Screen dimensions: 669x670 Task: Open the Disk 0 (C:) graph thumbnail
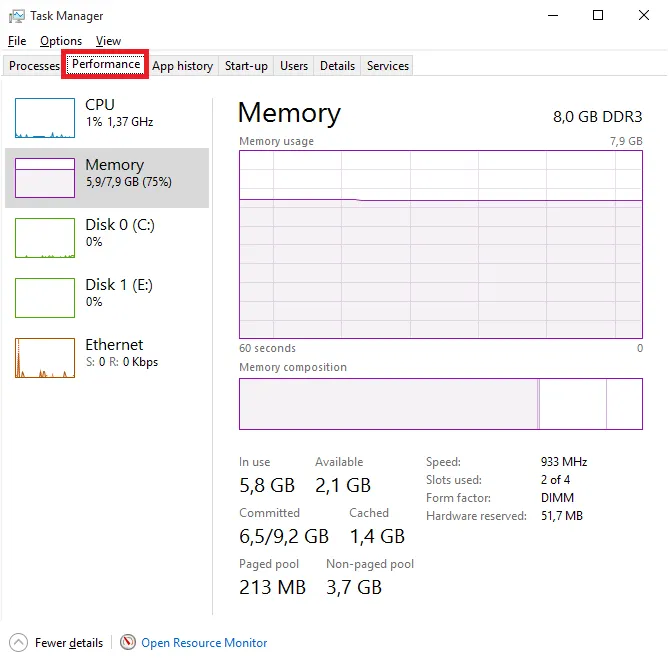click(45, 238)
